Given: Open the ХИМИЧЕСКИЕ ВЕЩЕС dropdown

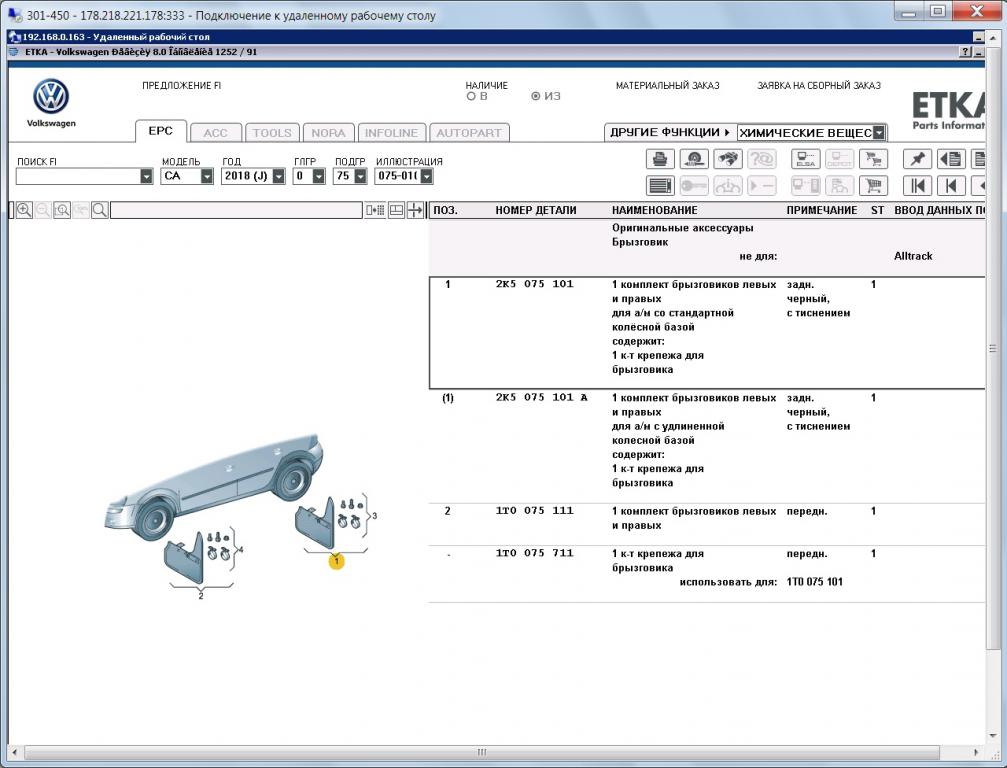Looking at the screenshot, I should 879,133.
